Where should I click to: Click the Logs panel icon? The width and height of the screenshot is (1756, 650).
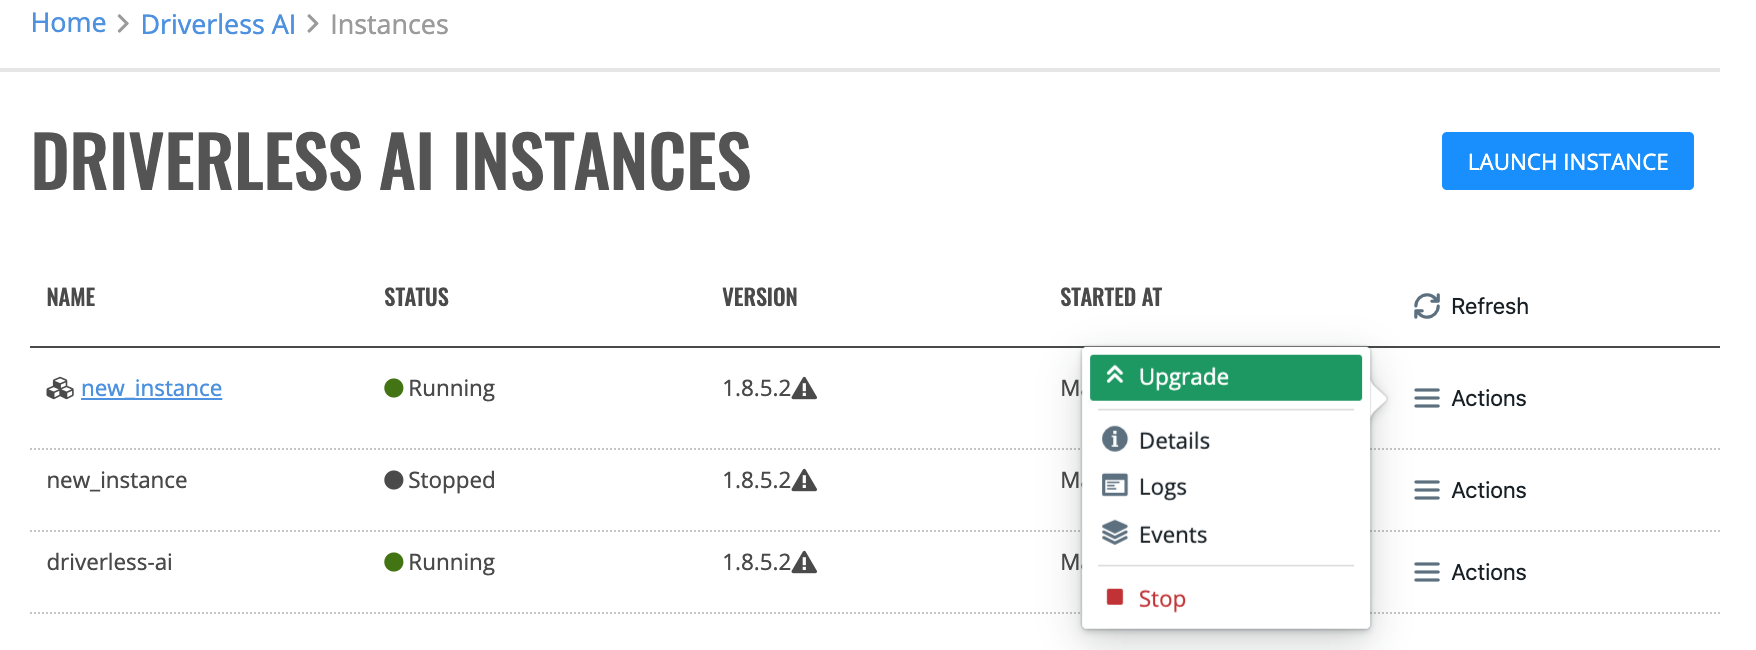point(1114,486)
